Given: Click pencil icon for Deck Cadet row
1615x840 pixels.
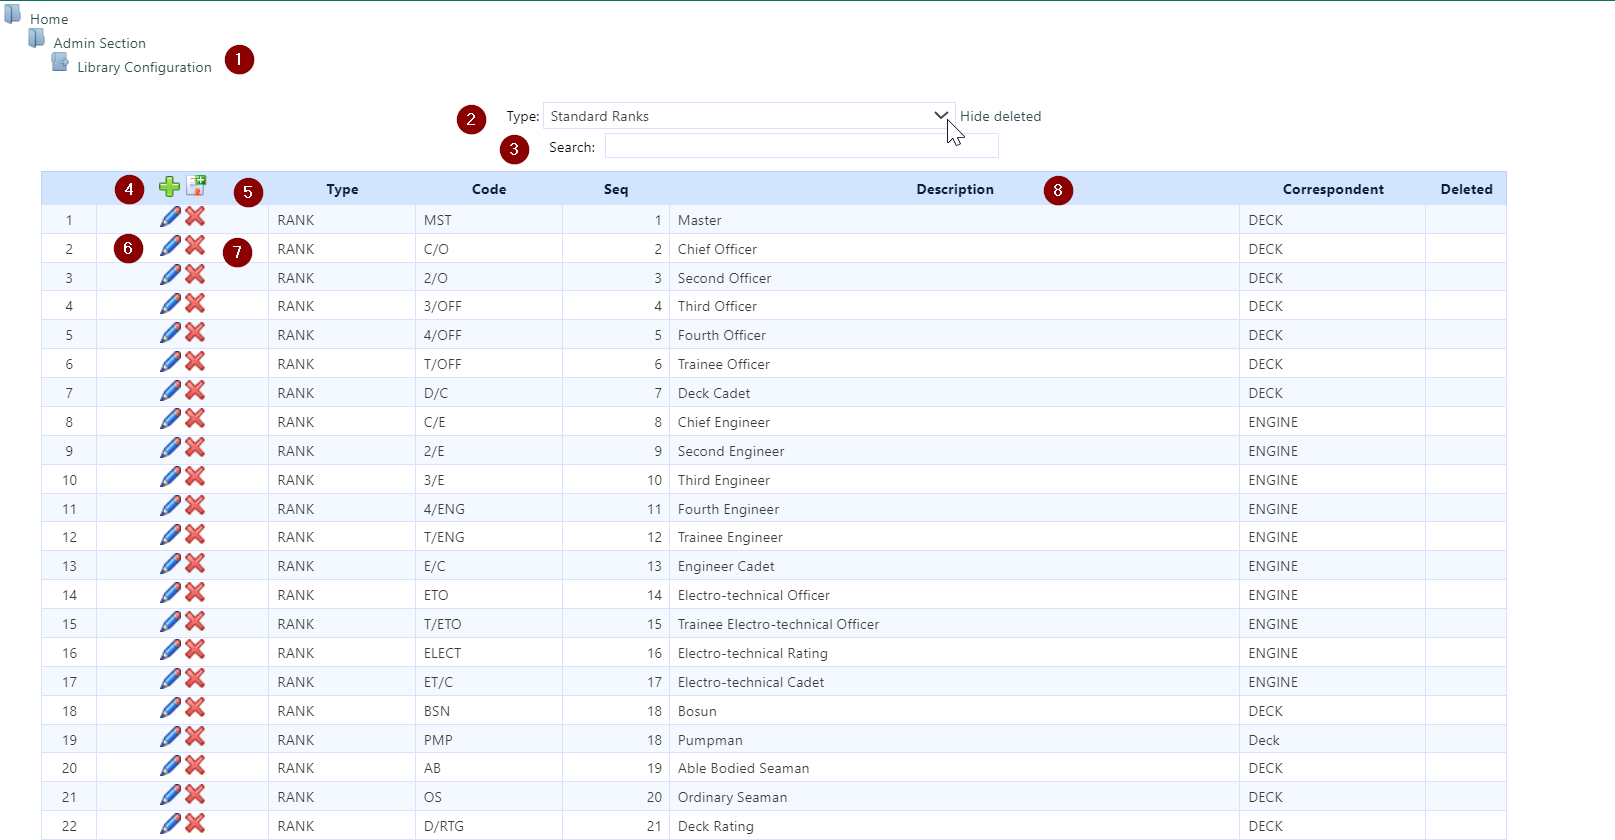Looking at the screenshot, I should pos(171,390).
